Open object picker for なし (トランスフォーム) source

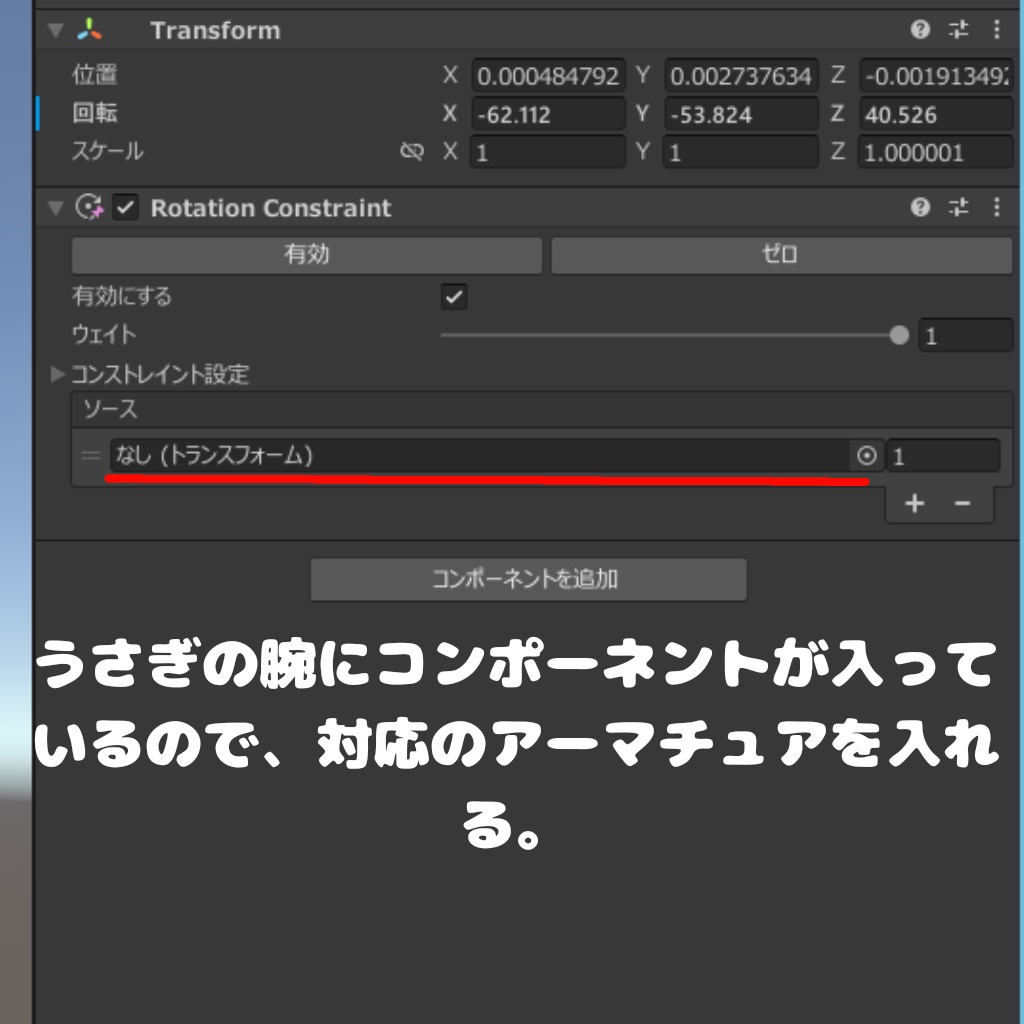867,455
